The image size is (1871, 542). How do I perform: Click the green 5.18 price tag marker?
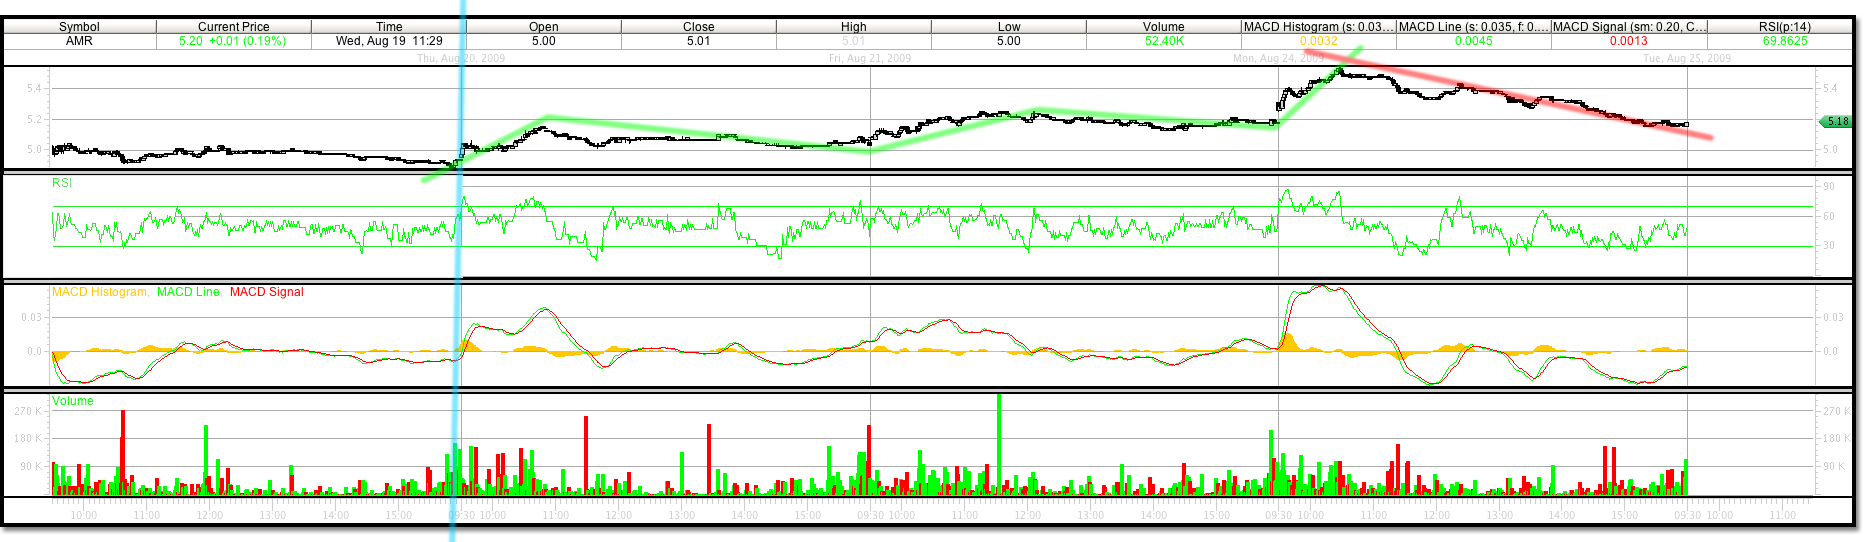click(x=1836, y=121)
